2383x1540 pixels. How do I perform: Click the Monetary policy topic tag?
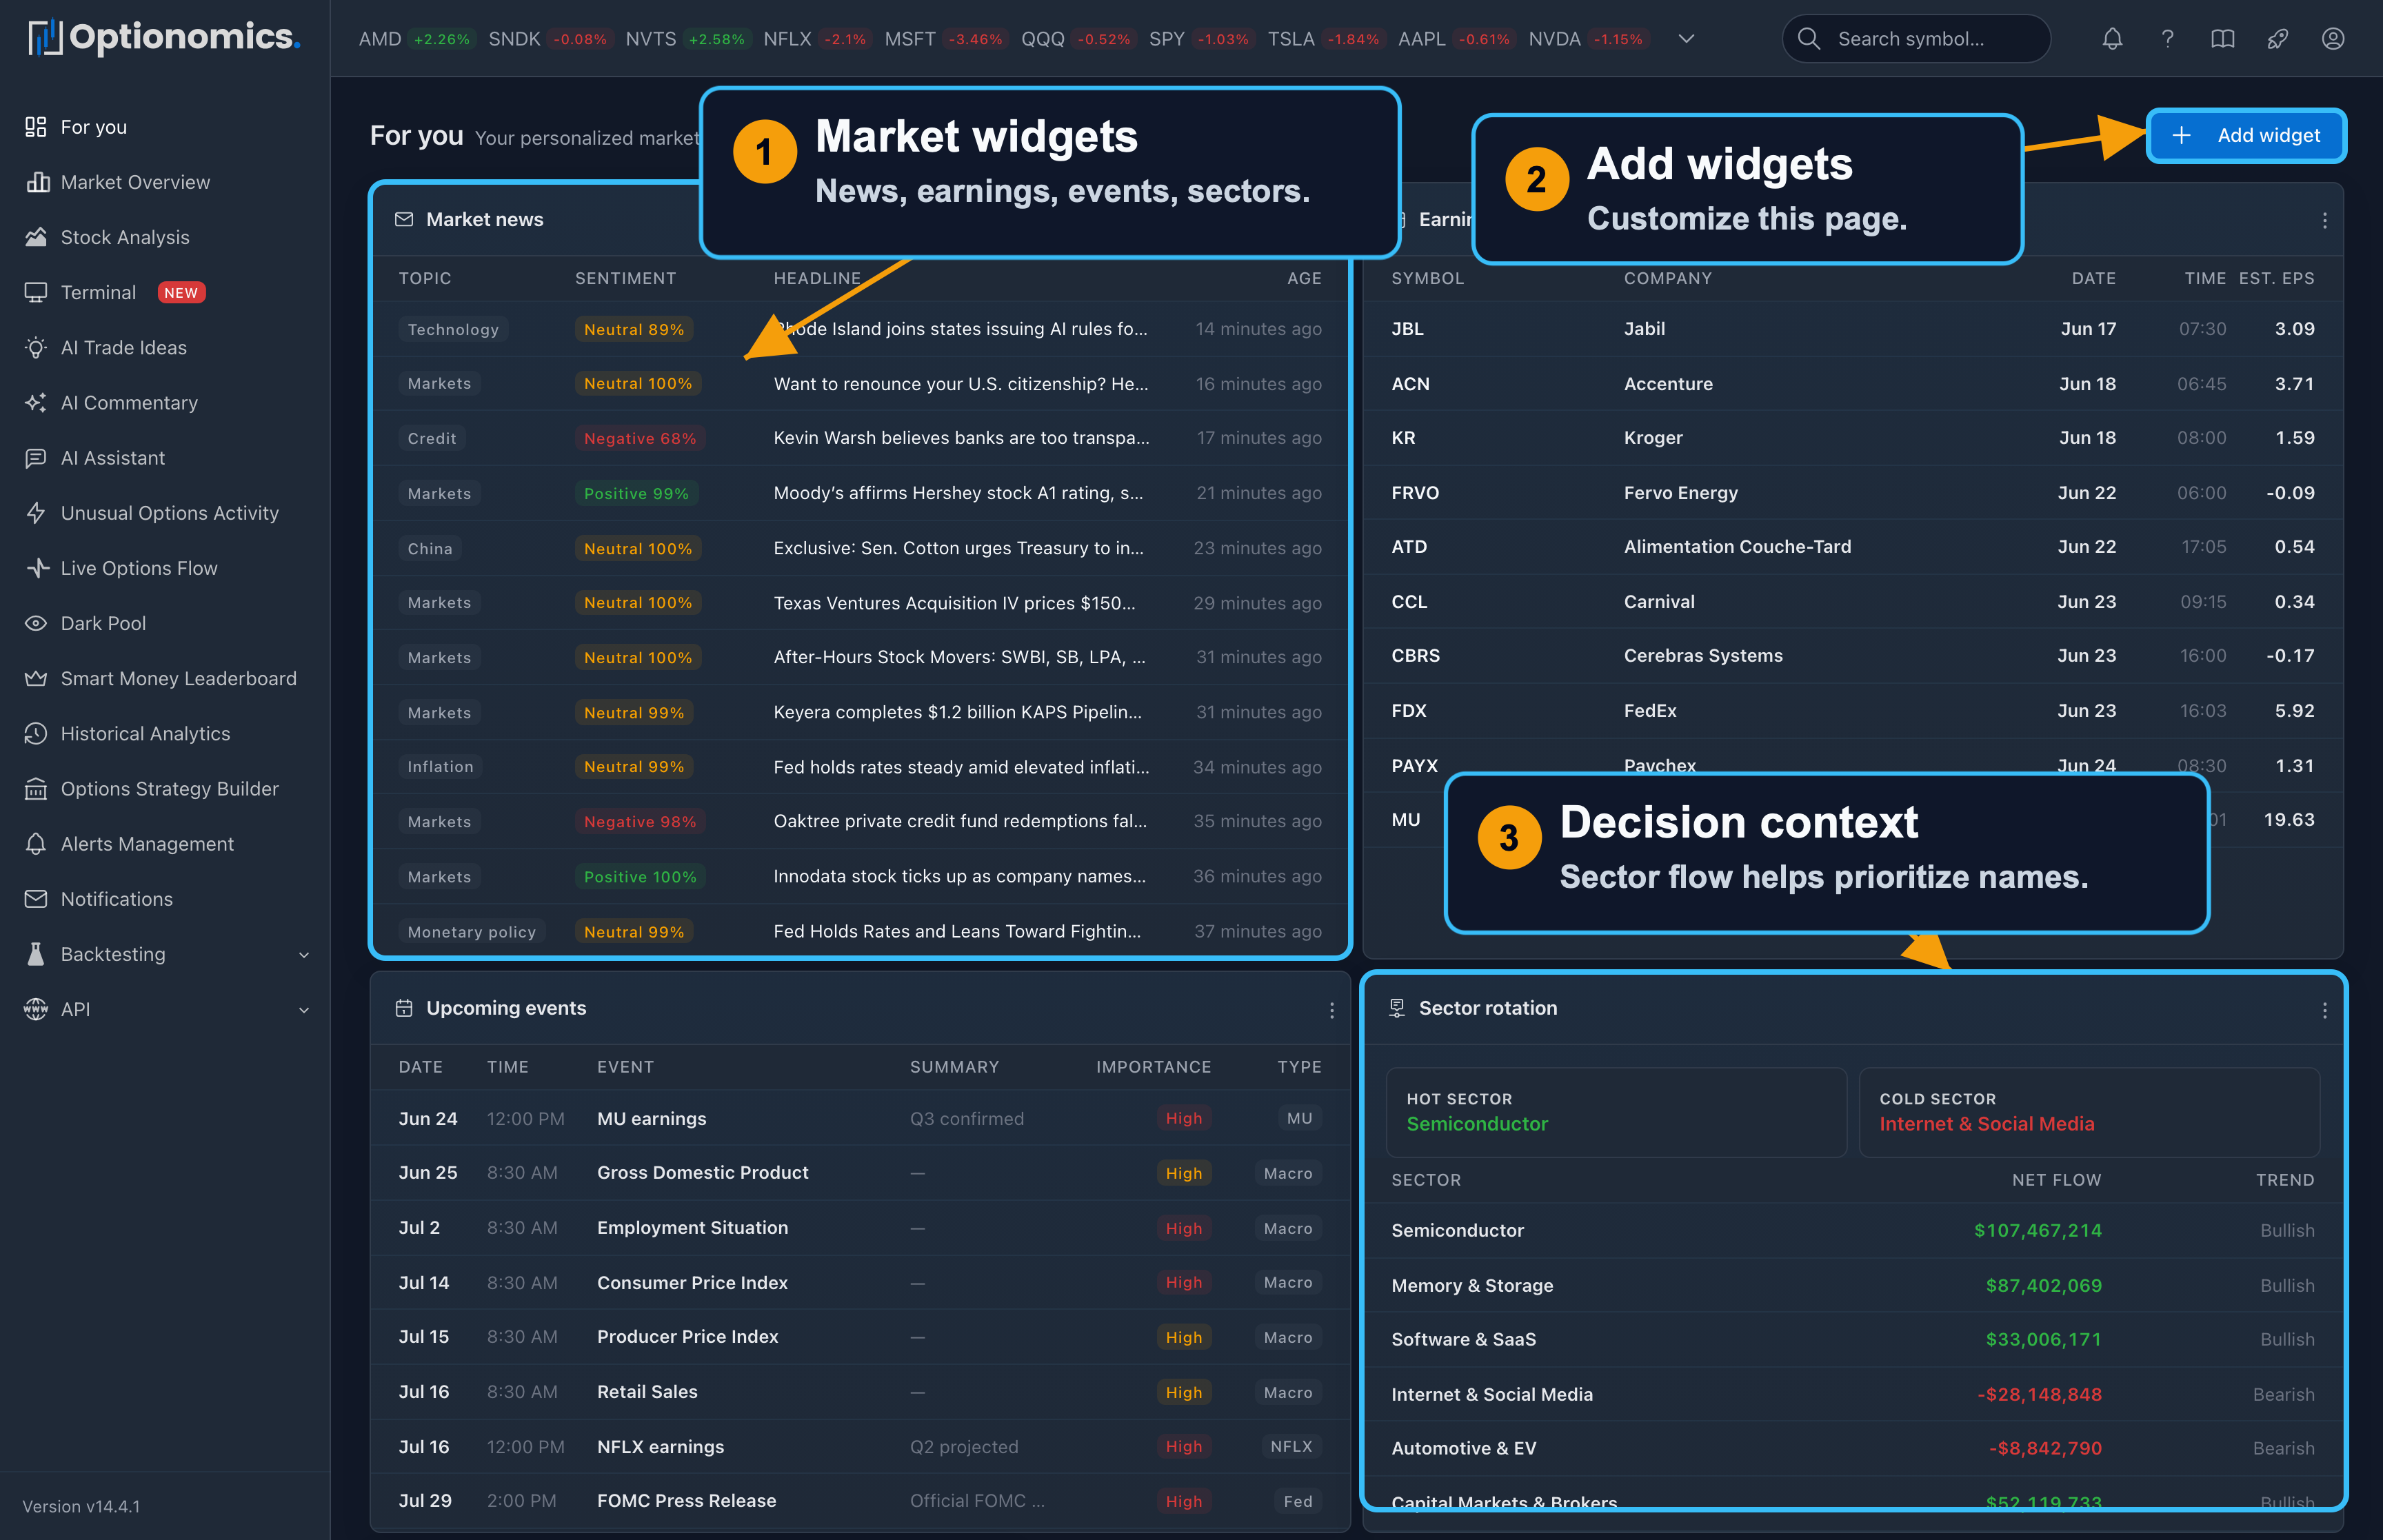tap(472, 932)
